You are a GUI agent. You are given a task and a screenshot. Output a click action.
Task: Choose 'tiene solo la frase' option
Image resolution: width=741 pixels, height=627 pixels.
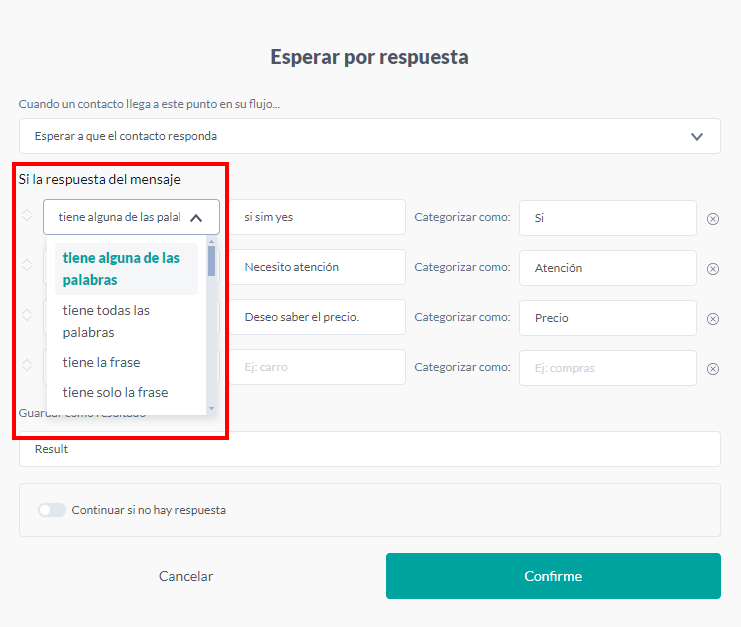pos(115,392)
